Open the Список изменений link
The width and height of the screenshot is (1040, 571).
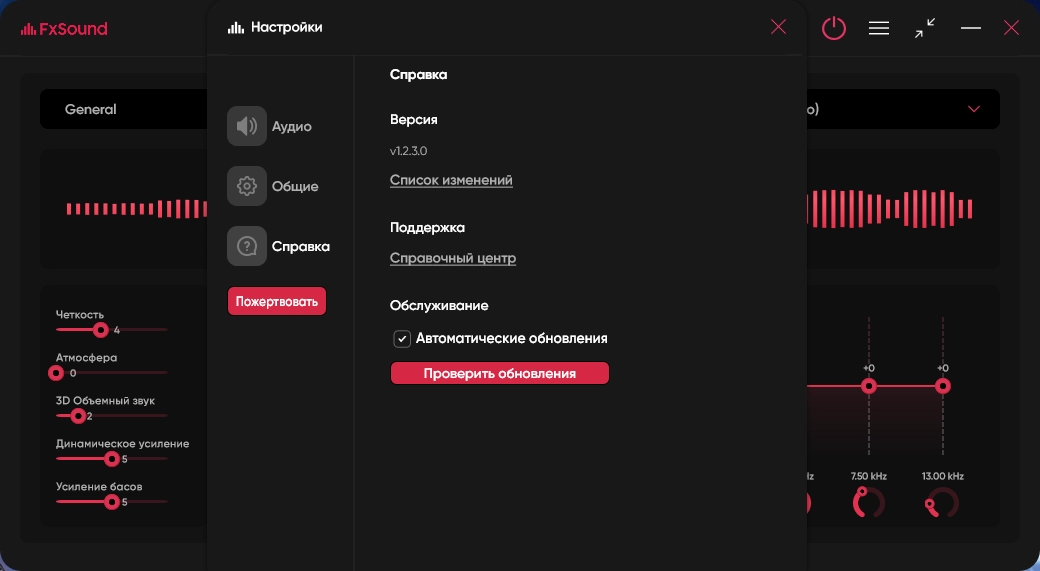pyautogui.click(x=451, y=180)
